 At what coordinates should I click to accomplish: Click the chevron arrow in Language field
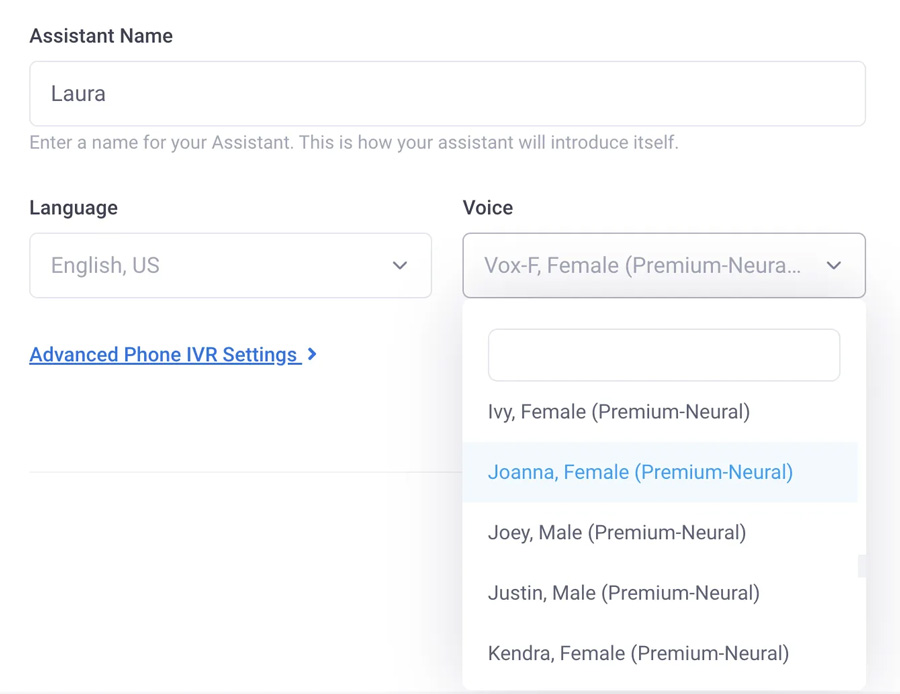[400, 266]
